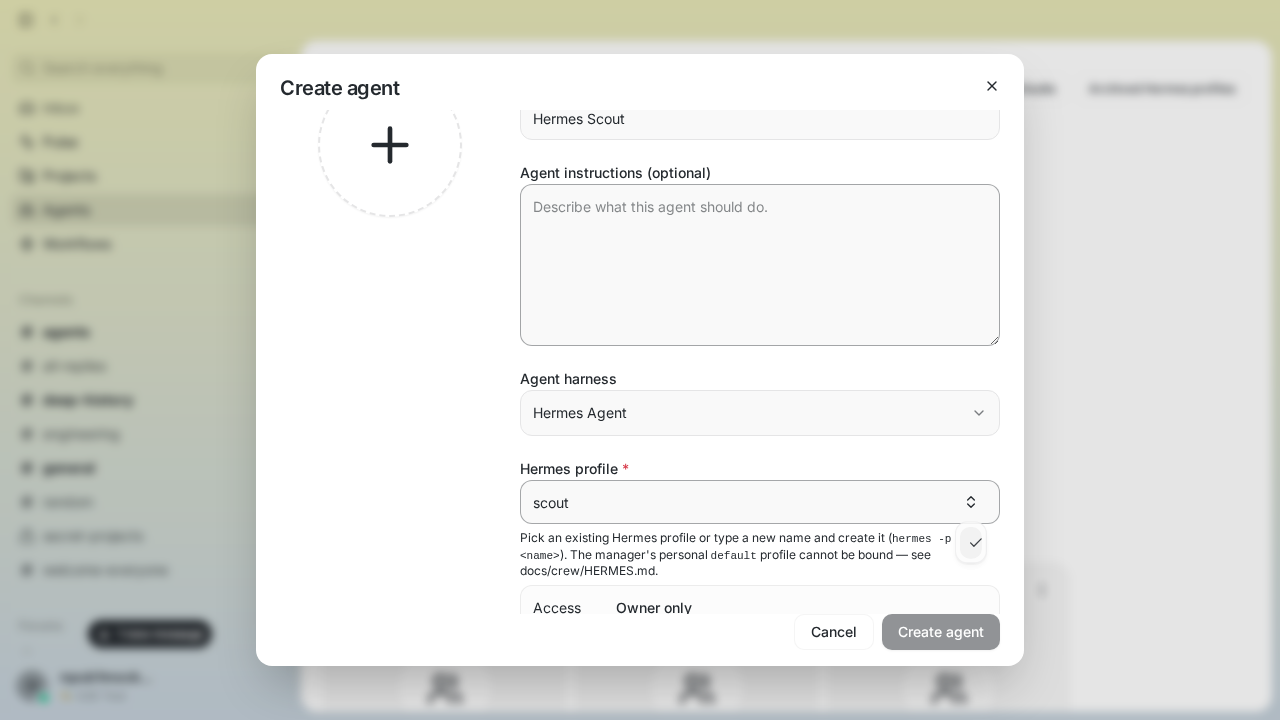Click the docs/crew/HERMES.md help text
The image size is (1280, 720).
588,571
